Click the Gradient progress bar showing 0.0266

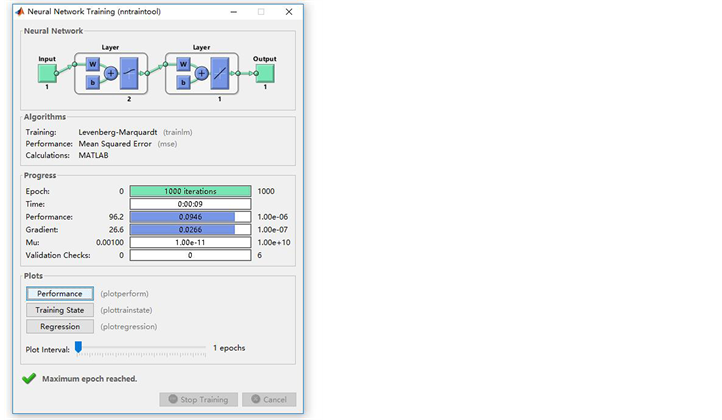click(190, 229)
